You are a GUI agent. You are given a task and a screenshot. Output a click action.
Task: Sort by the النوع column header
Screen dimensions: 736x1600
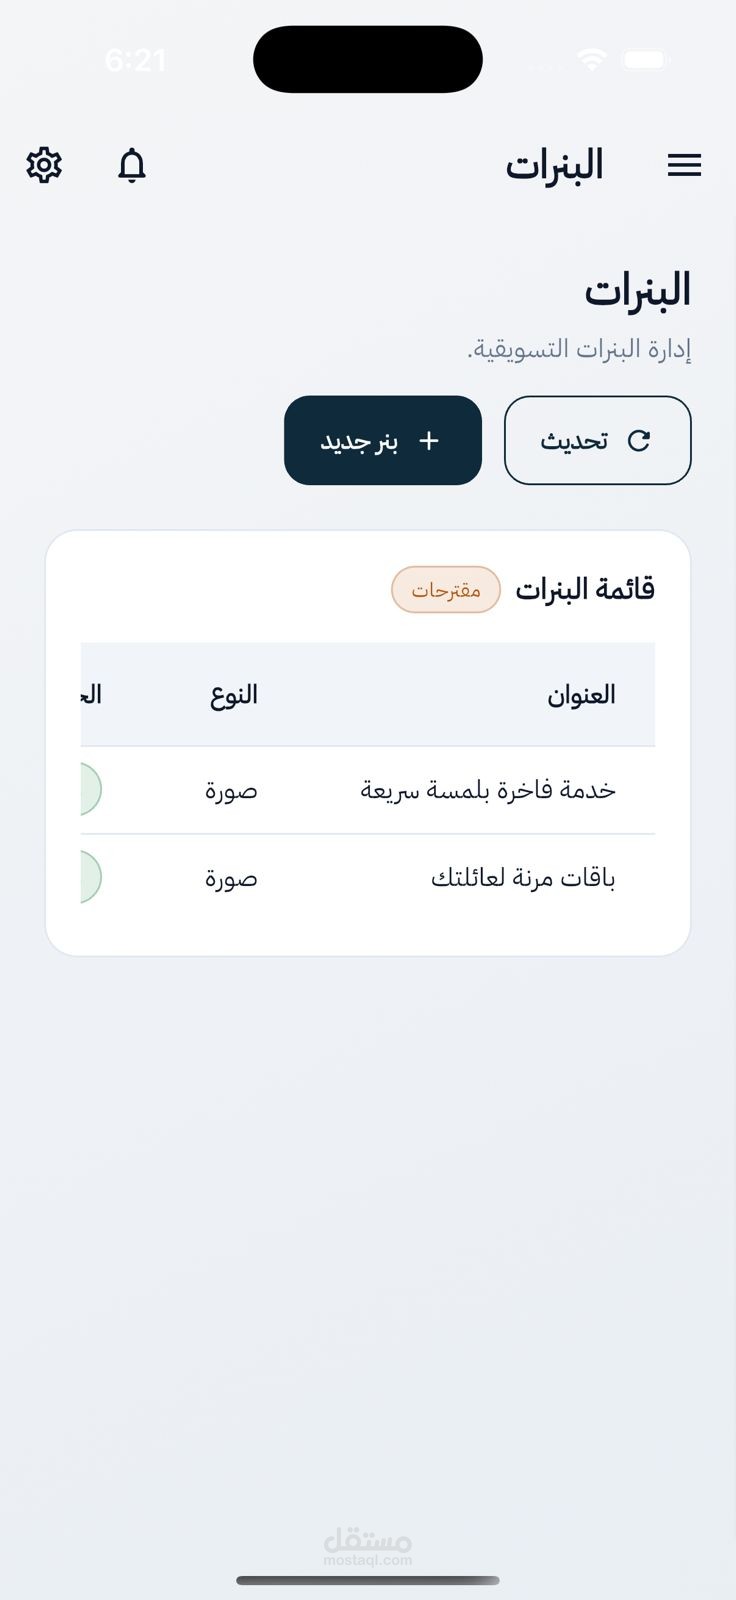(x=234, y=695)
